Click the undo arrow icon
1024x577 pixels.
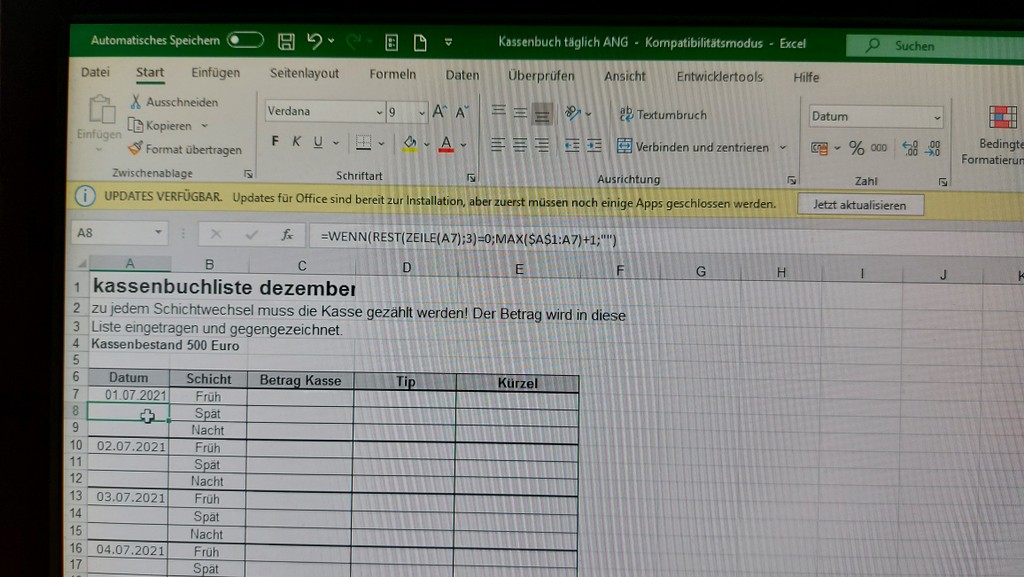pos(314,41)
